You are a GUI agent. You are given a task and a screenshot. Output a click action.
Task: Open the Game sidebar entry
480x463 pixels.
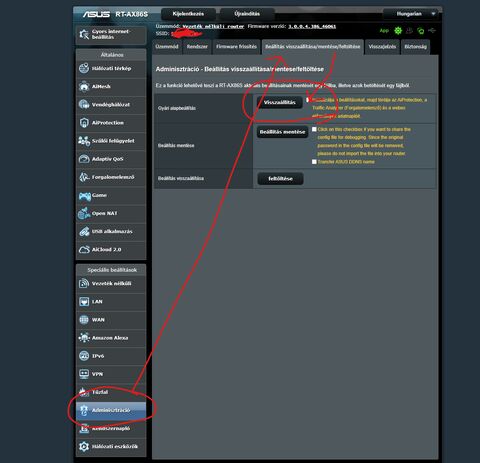pyautogui.click(x=111, y=195)
